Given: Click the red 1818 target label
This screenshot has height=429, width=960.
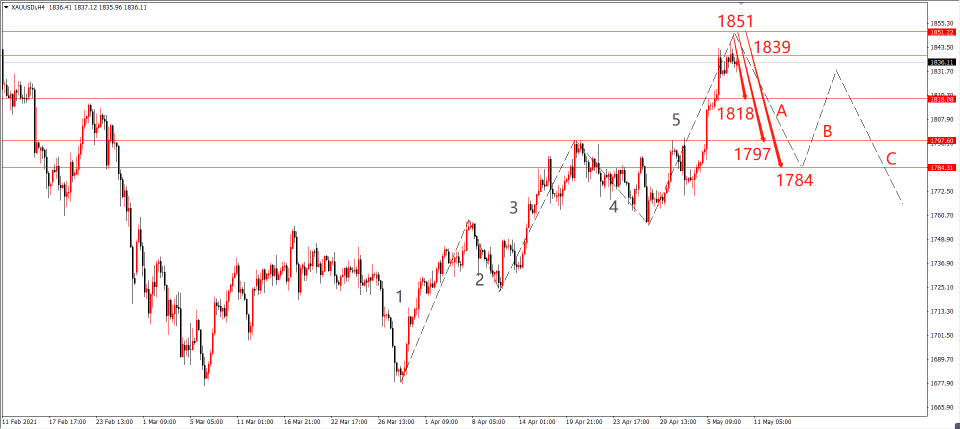Looking at the screenshot, I should pyautogui.click(x=735, y=113).
